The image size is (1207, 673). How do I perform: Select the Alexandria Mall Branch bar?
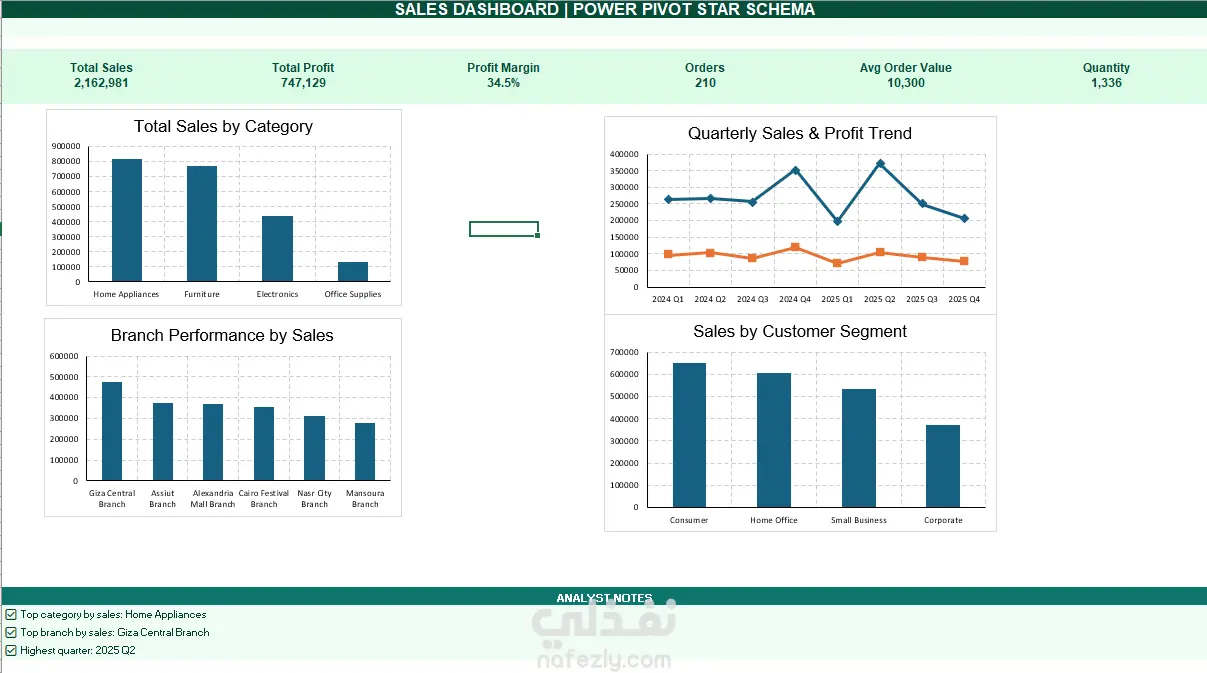pos(213,442)
